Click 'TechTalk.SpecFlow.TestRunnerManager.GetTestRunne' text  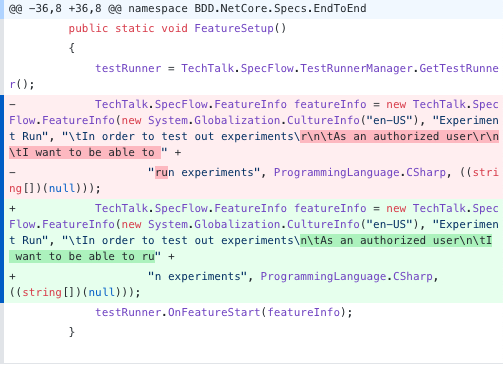(340, 68)
